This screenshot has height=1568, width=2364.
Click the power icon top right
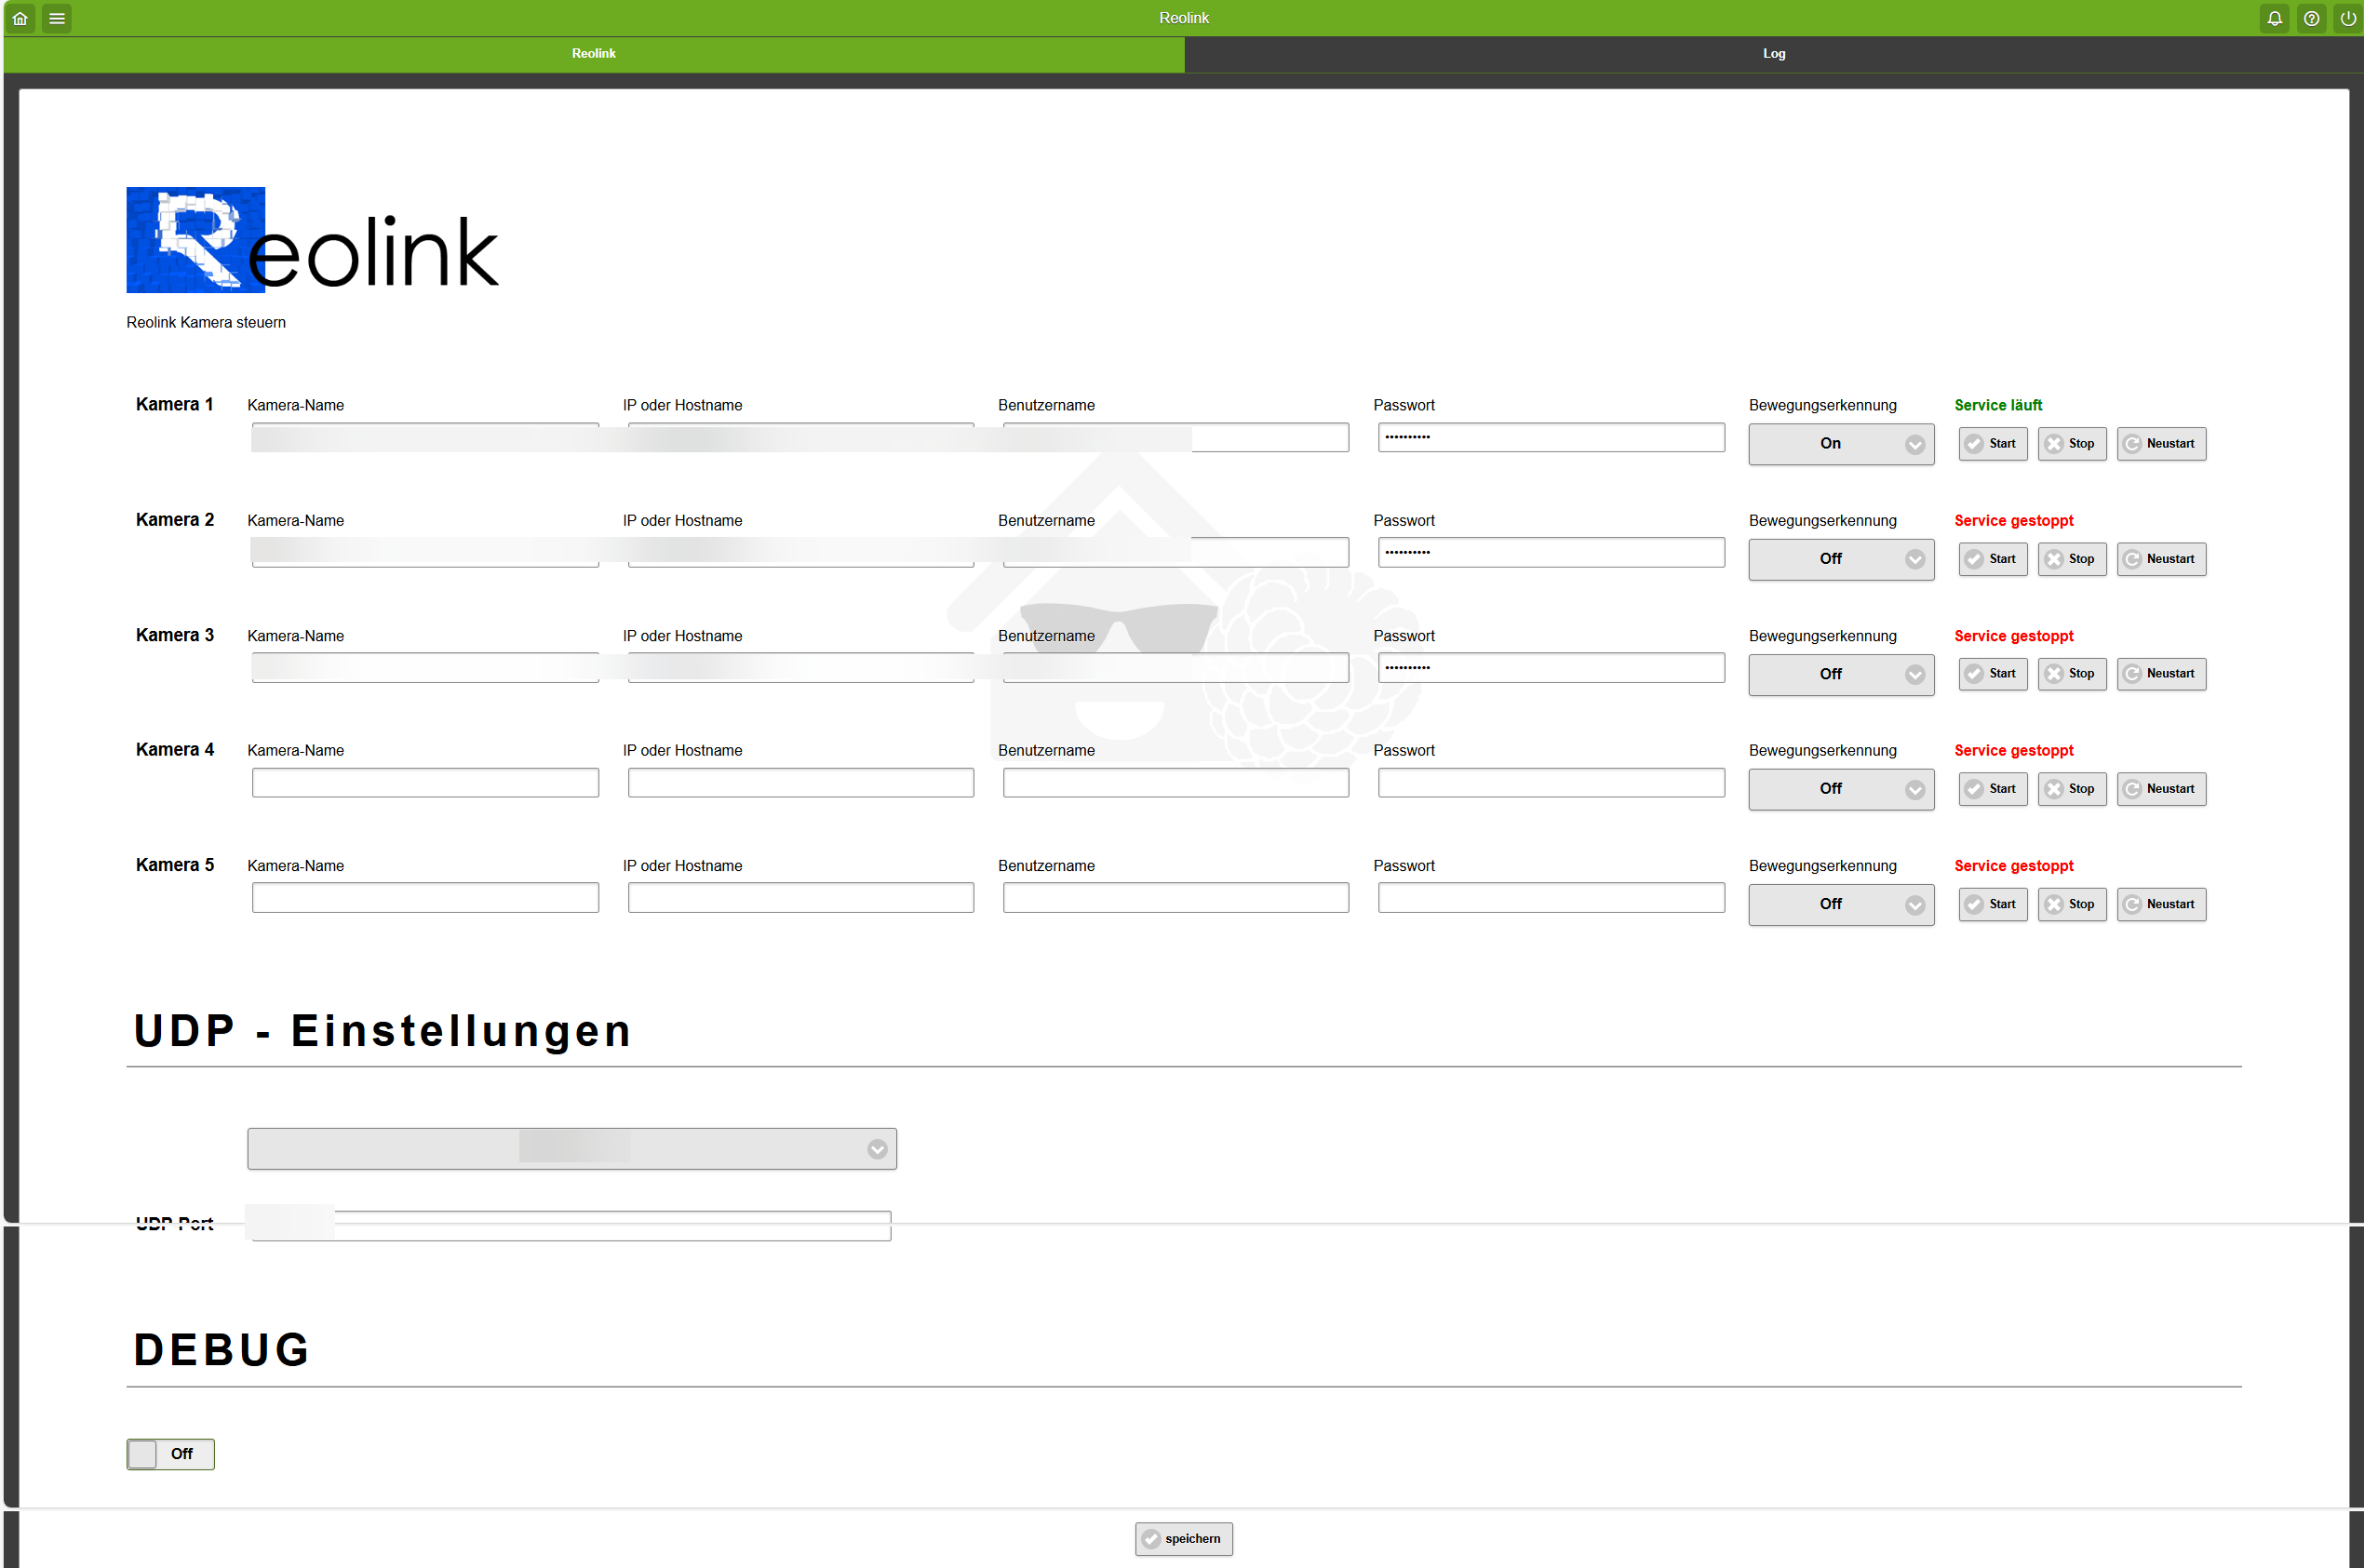2347,18
